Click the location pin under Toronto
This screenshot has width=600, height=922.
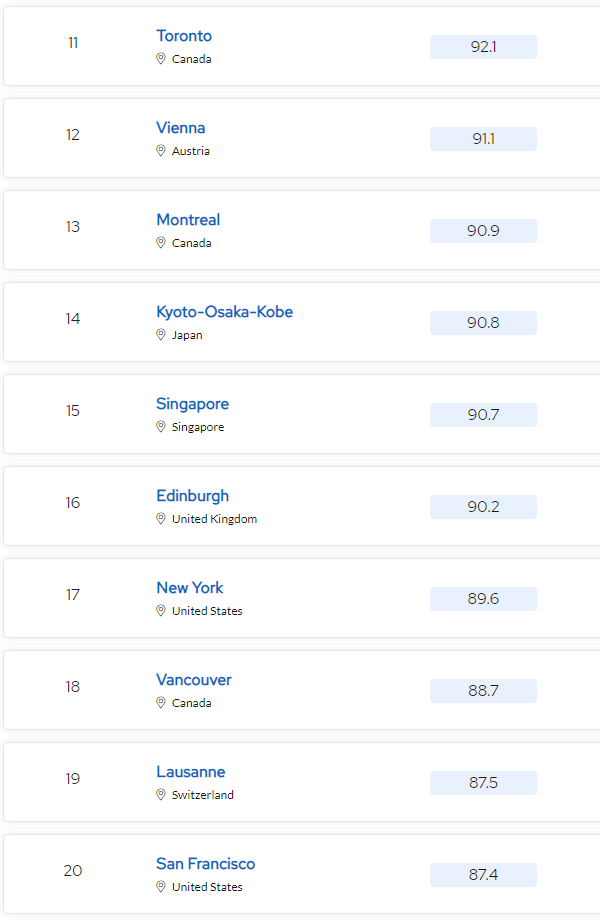[x=161, y=58]
